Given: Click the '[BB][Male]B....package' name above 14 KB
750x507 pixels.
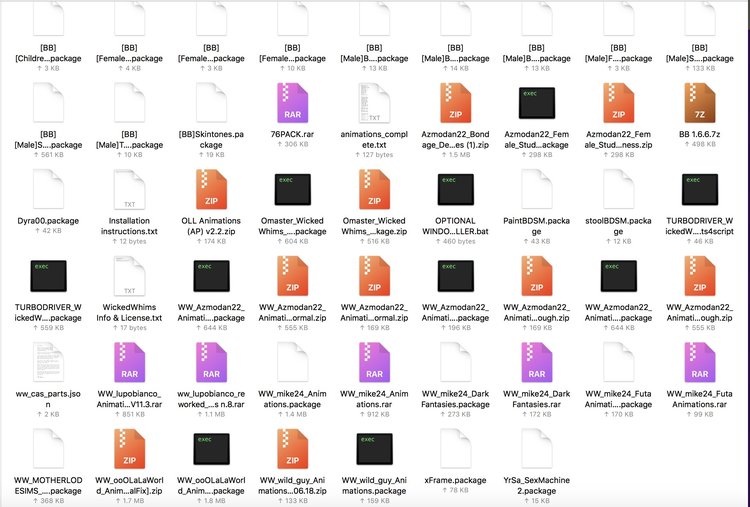Looking at the screenshot, I should pyautogui.click(x=455, y=53).
